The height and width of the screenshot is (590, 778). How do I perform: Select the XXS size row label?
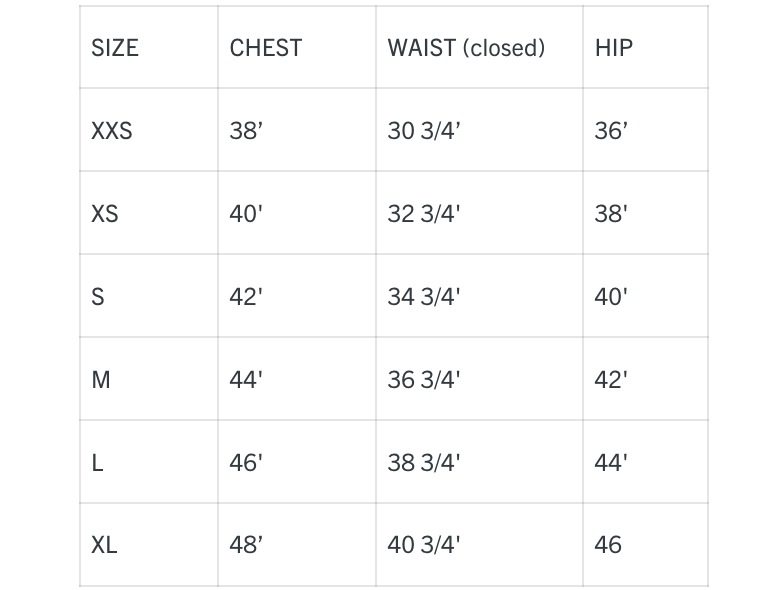point(112,131)
